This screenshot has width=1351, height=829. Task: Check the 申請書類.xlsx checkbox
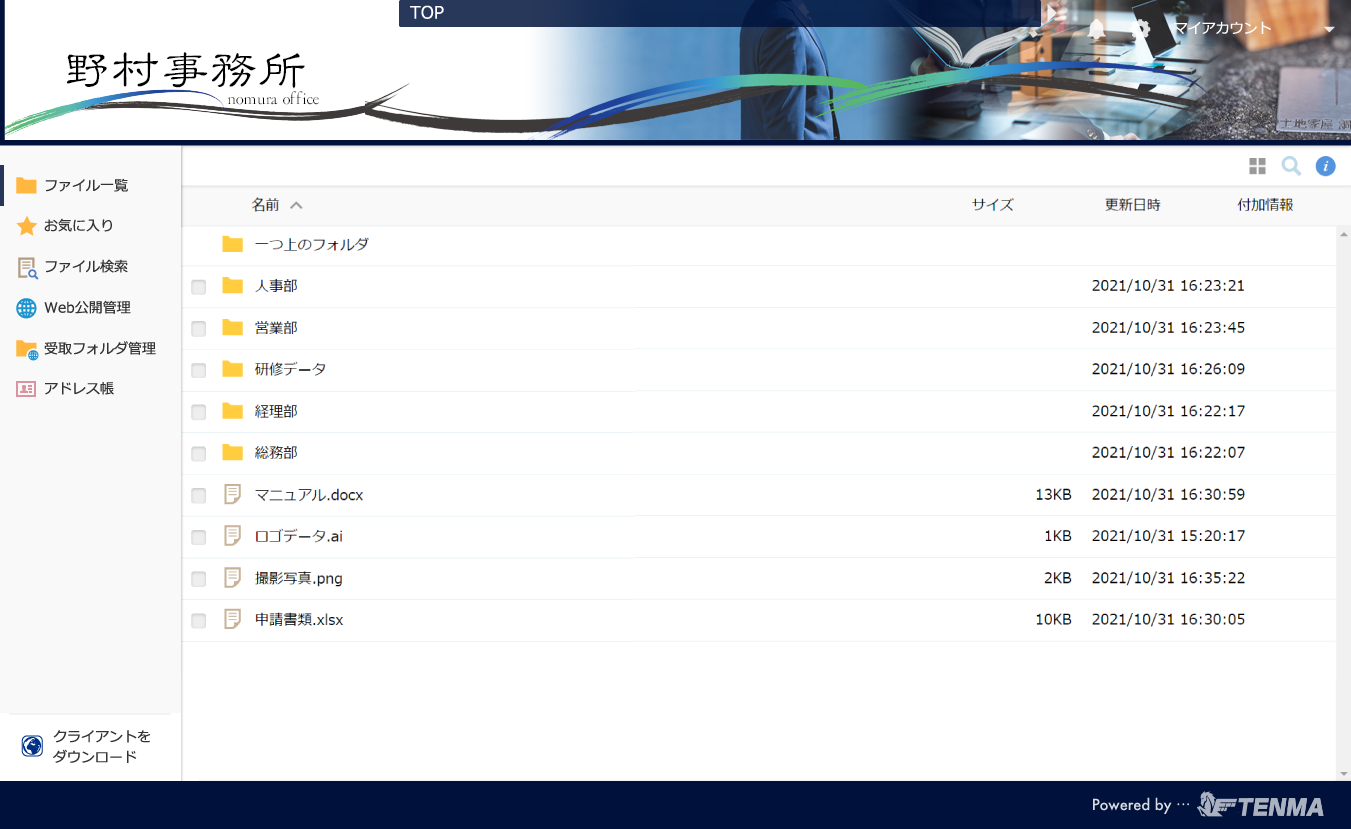pyautogui.click(x=199, y=621)
